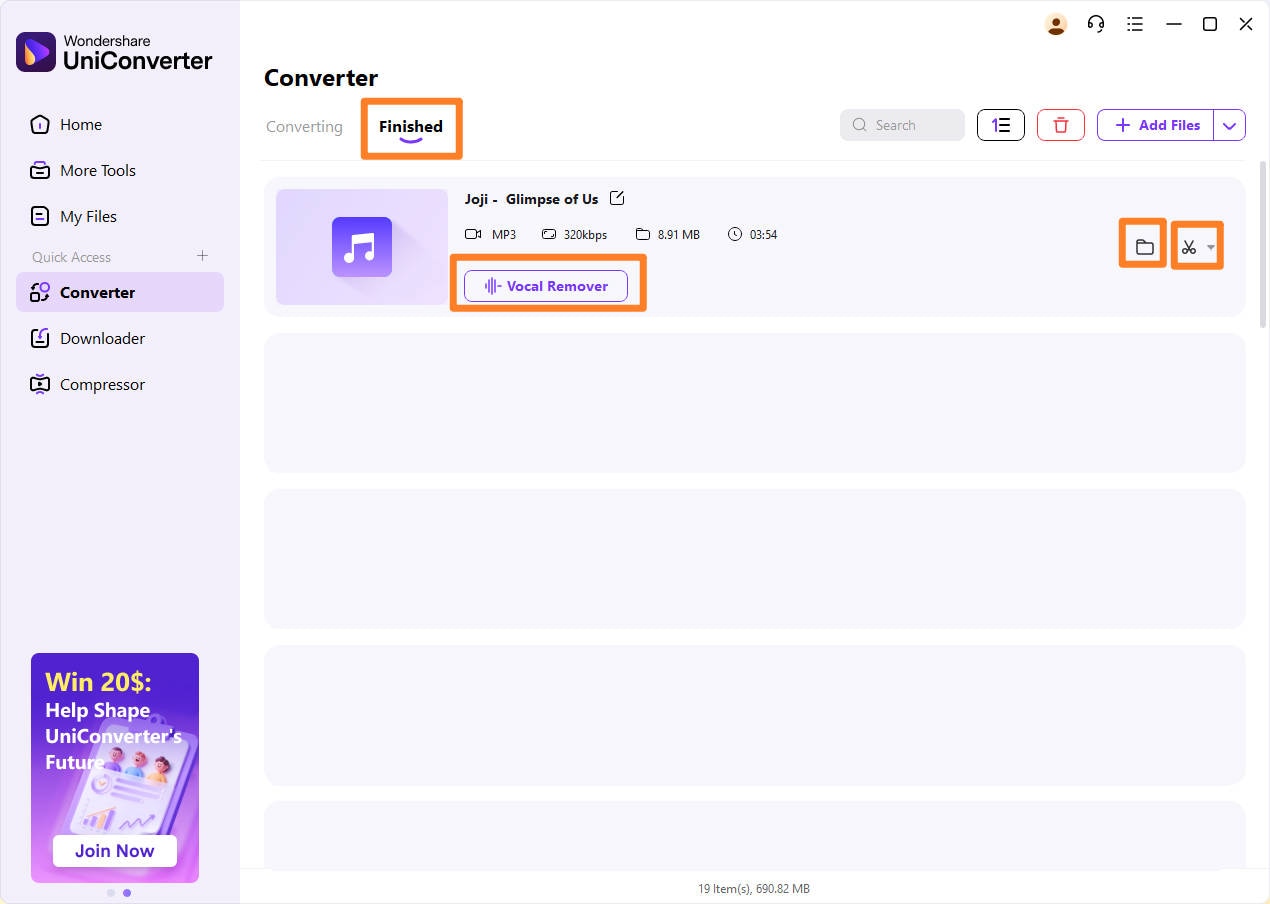Open the top-right menu list icon
The height and width of the screenshot is (904, 1270).
1135,24
